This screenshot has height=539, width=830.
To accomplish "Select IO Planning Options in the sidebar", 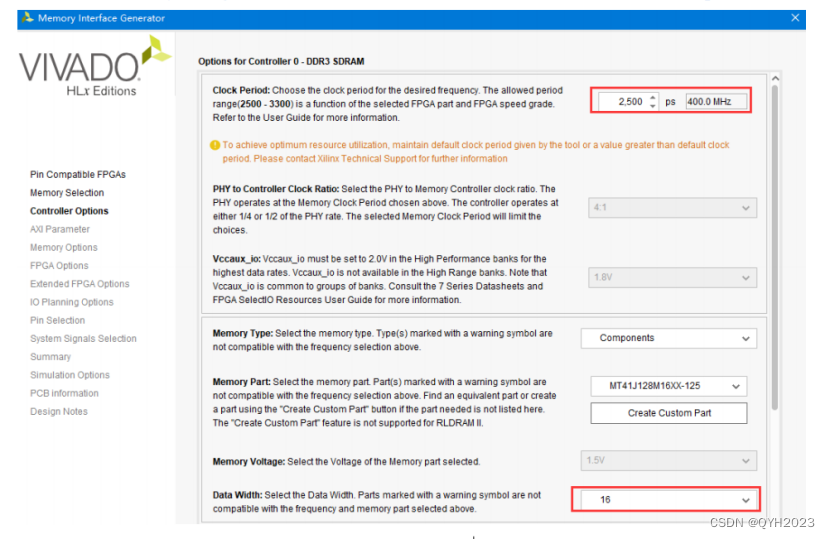I will point(71,302).
